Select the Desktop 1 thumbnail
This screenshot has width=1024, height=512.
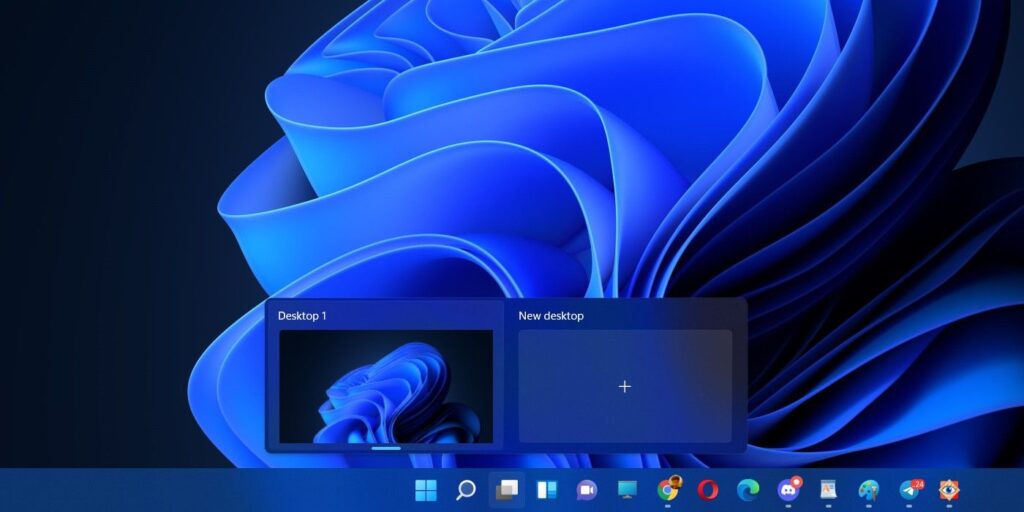386,387
